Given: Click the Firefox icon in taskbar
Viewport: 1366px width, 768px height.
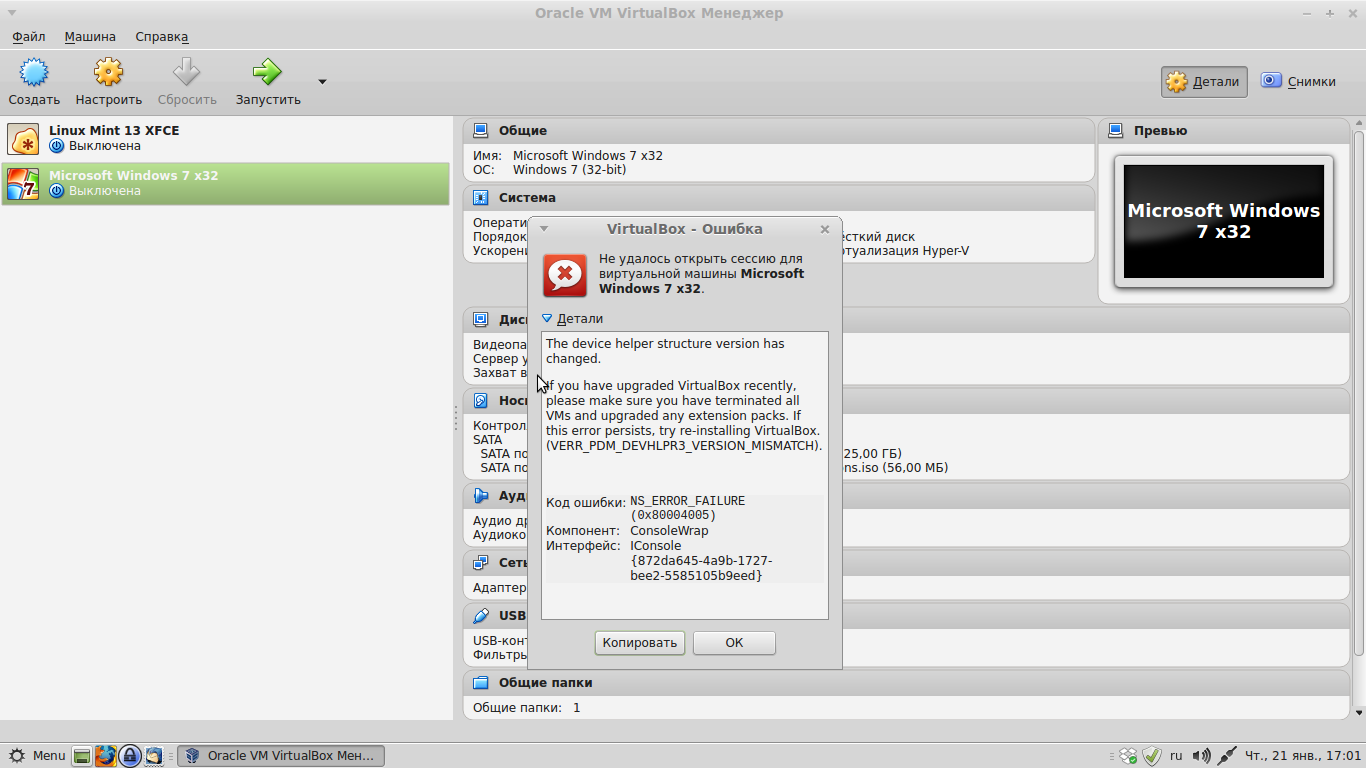Looking at the screenshot, I should click(106, 756).
